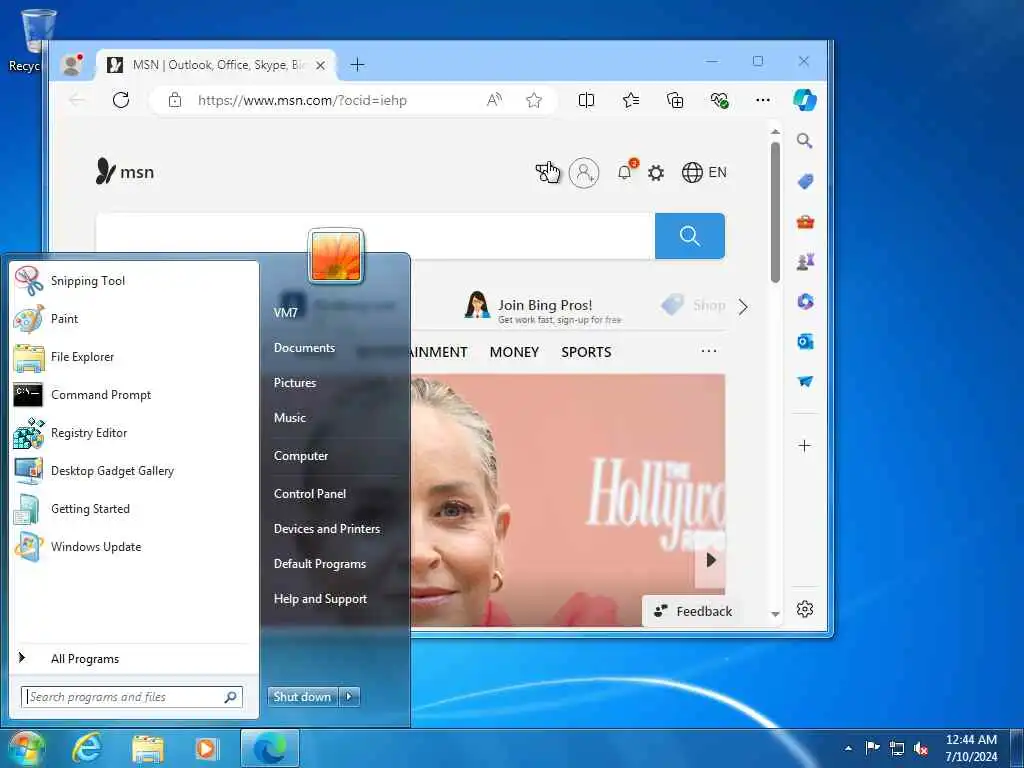Open Tools briefcase in sidebar
The width and height of the screenshot is (1024, 768).
pos(805,221)
